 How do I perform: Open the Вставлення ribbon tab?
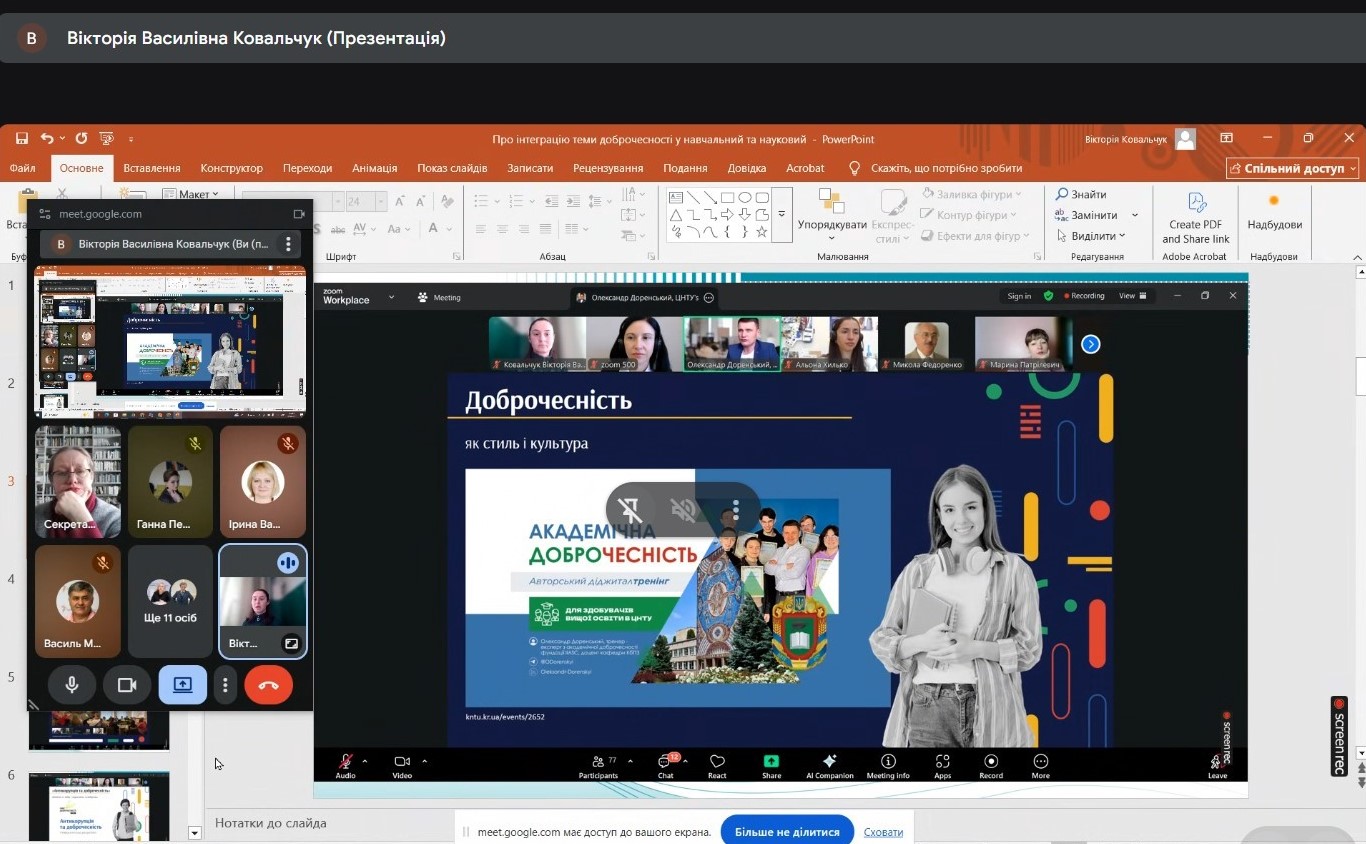[x=152, y=168]
